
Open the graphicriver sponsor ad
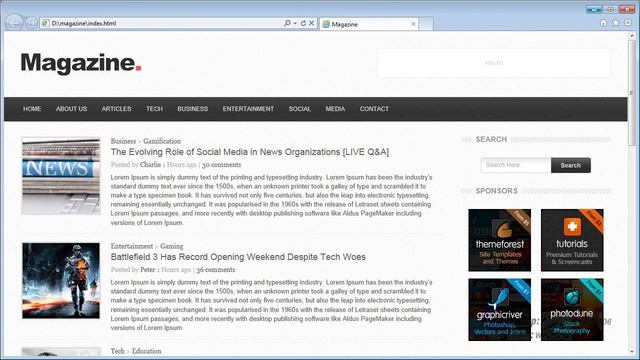click(x=500, y=309)
